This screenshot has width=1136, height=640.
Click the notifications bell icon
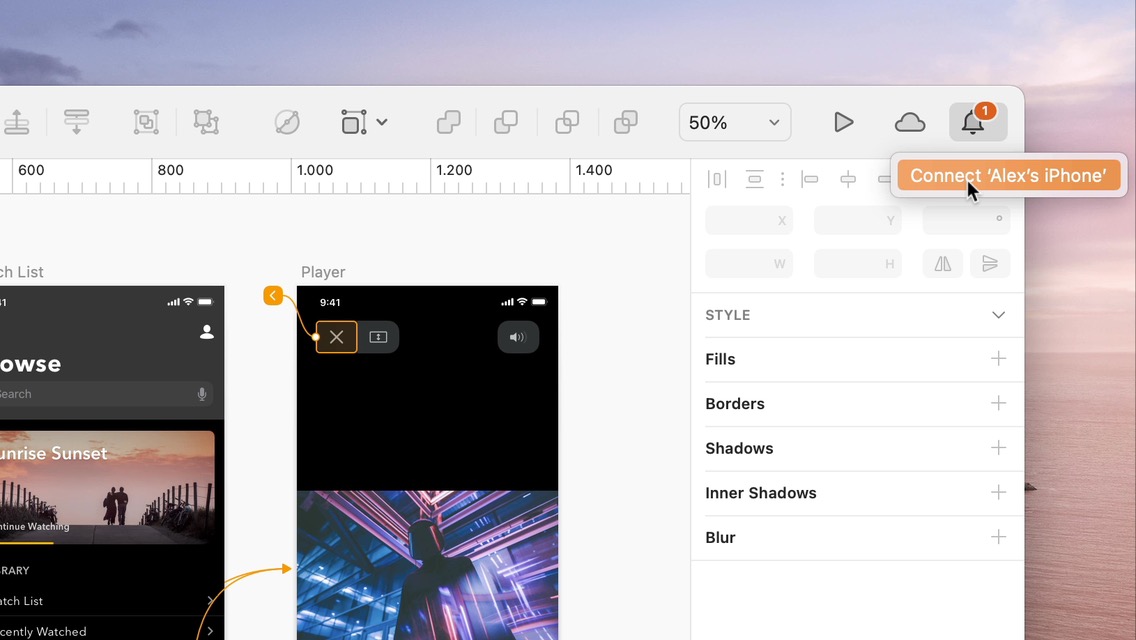tap(972, 122)
